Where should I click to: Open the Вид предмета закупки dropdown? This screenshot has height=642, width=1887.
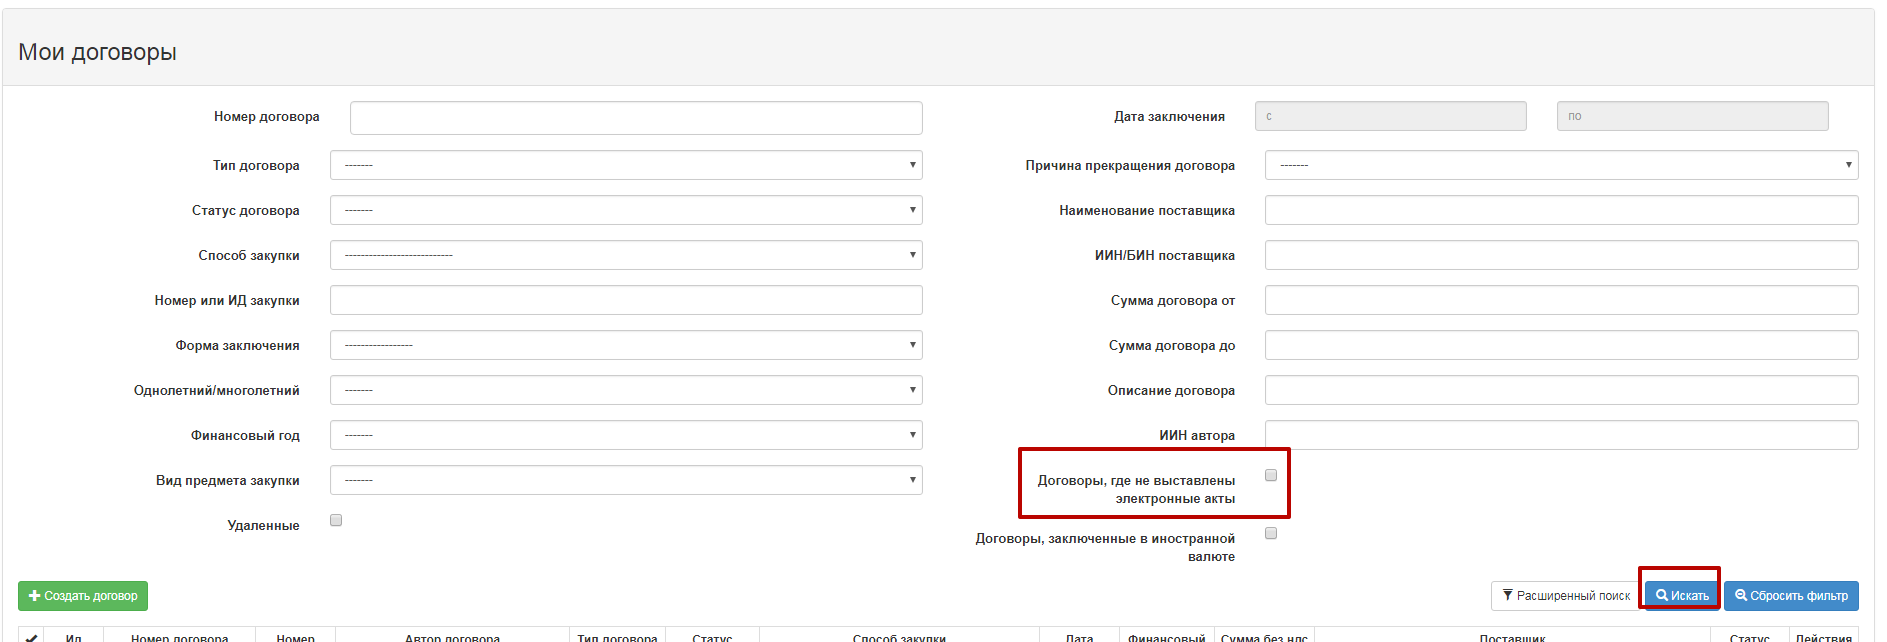point(626,480)
